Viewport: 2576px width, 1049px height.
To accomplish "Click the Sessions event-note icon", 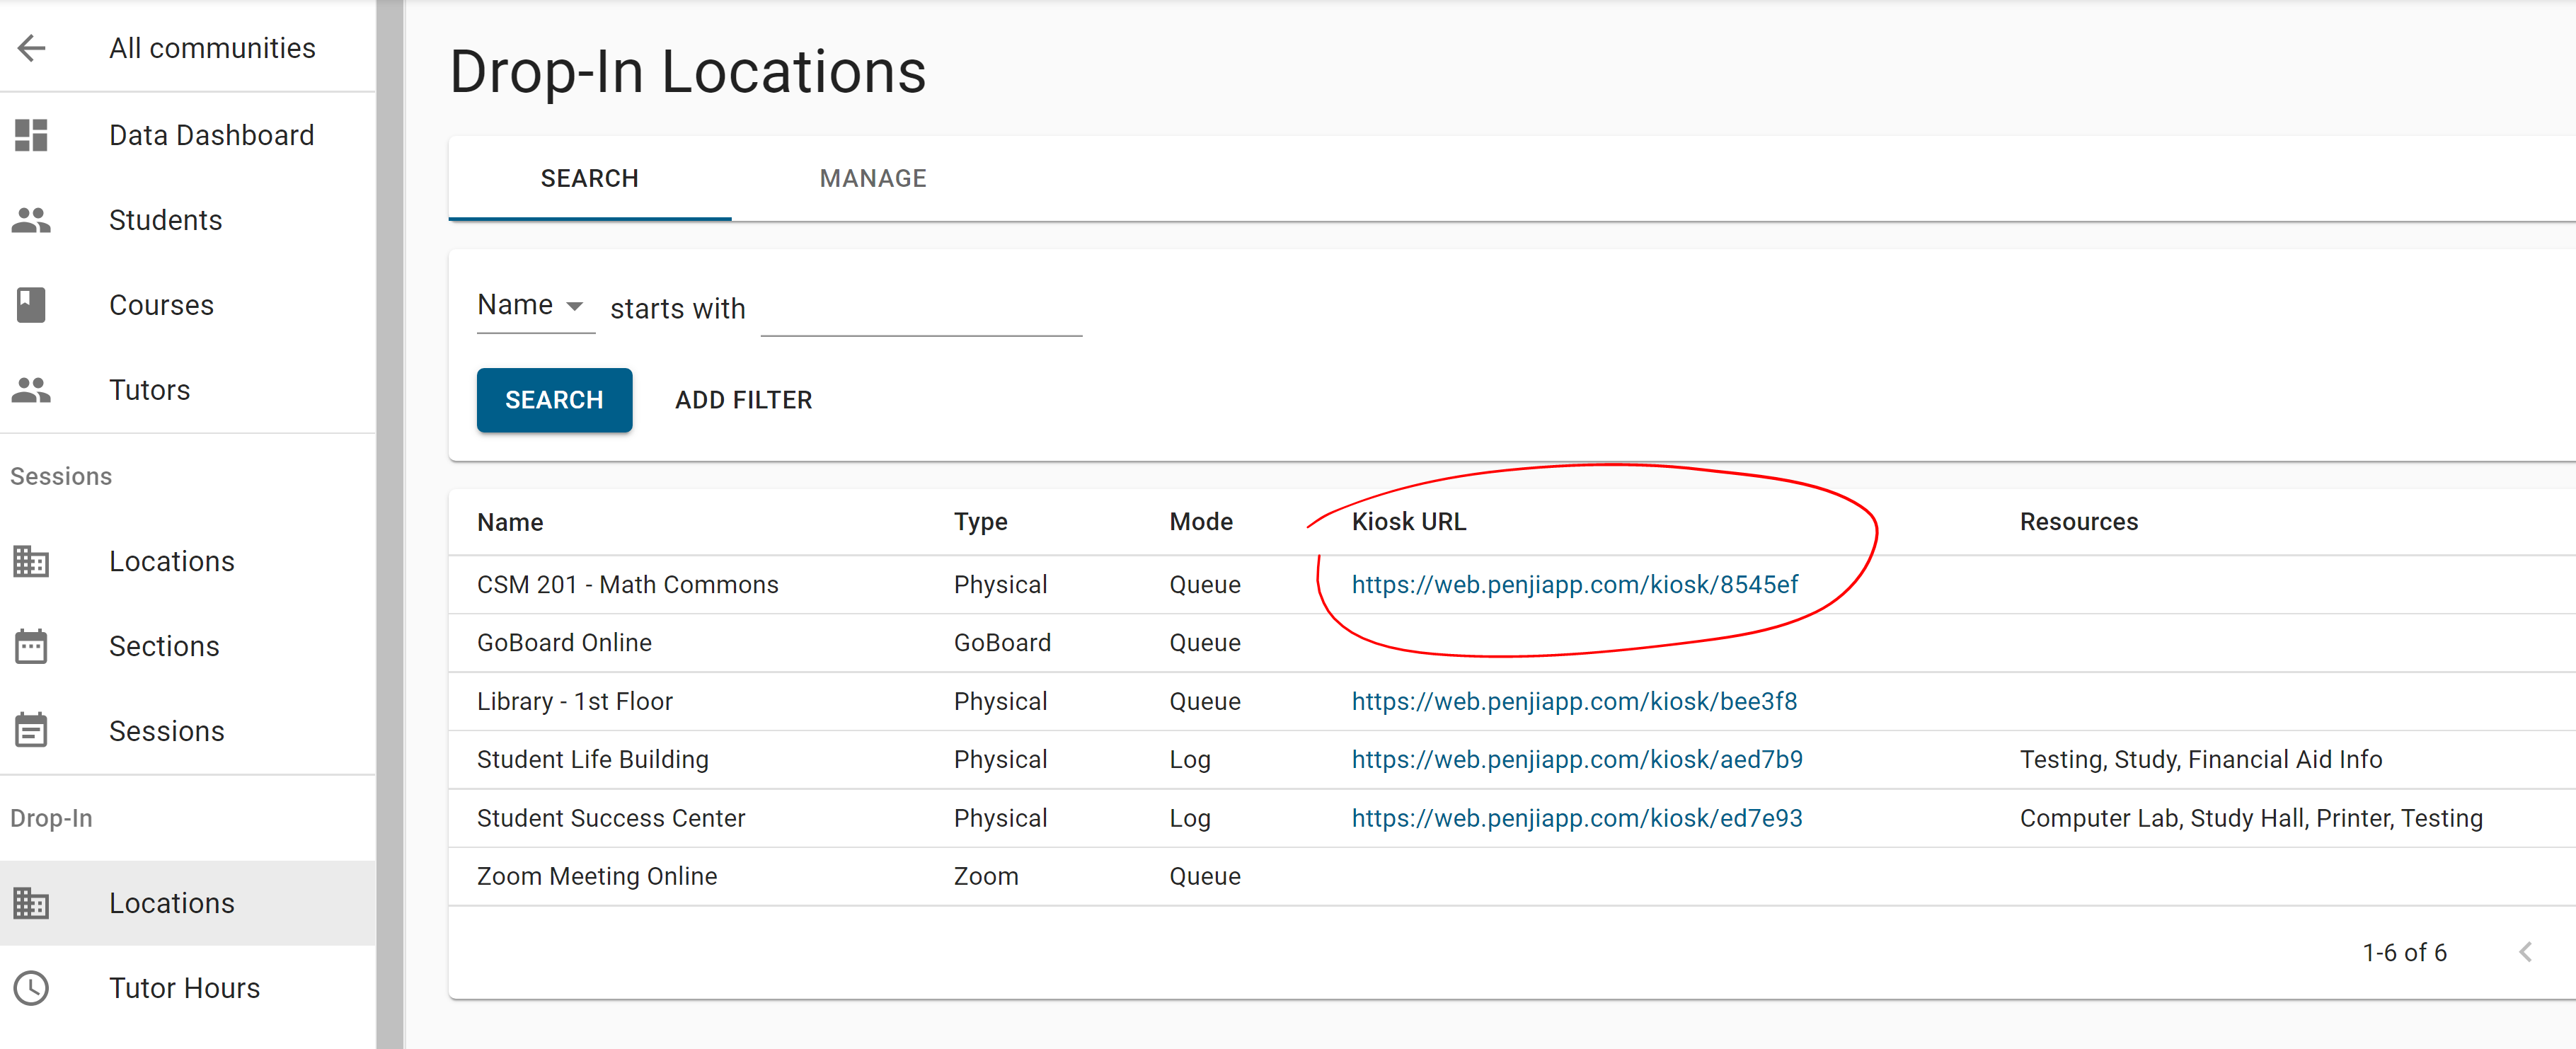I will (31, 731).
